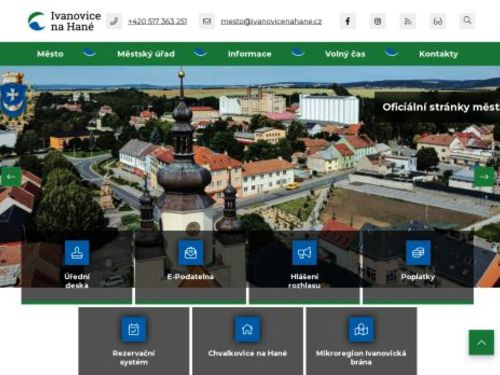Go to next slide with right arrow
The height and width of the screenshot is (375, 500).
tap(484, 177)
